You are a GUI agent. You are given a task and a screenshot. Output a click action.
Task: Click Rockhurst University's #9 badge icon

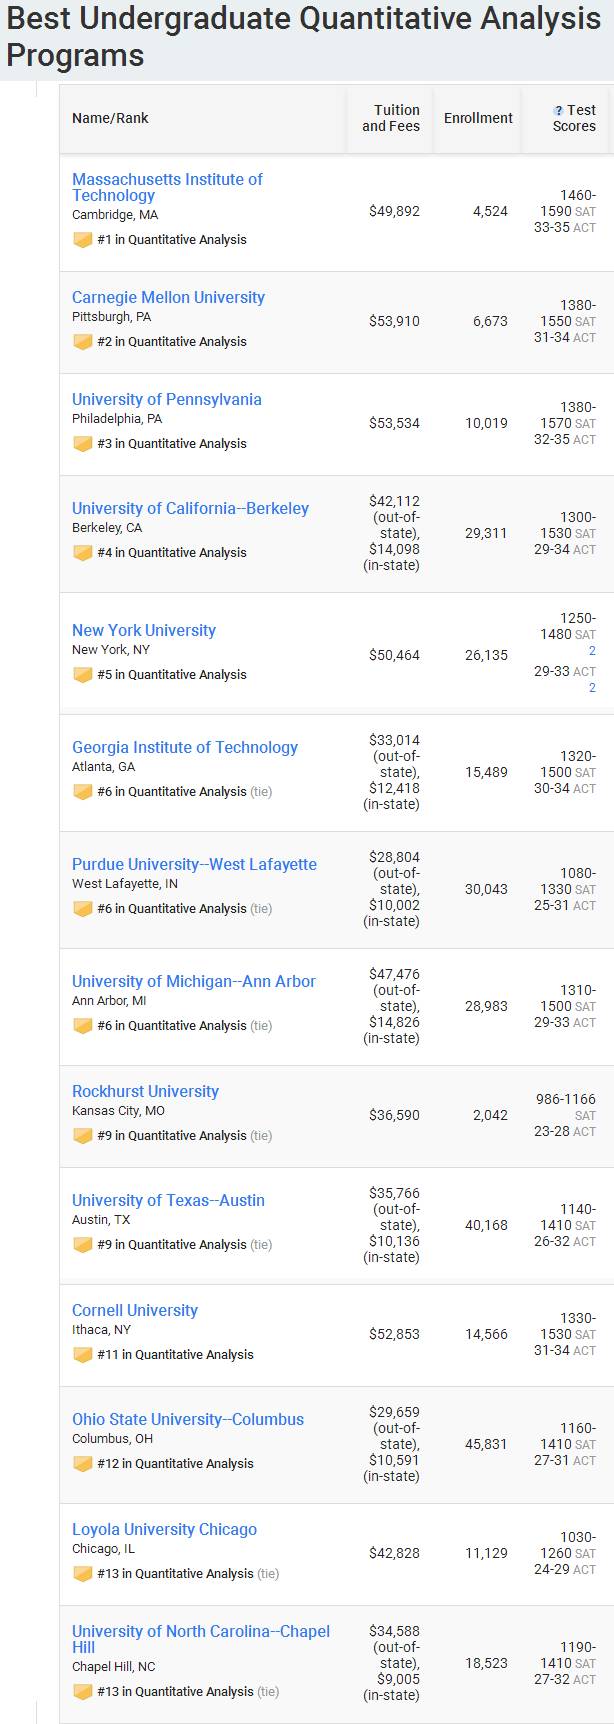pyautogui.click(x=82, y=1136)
